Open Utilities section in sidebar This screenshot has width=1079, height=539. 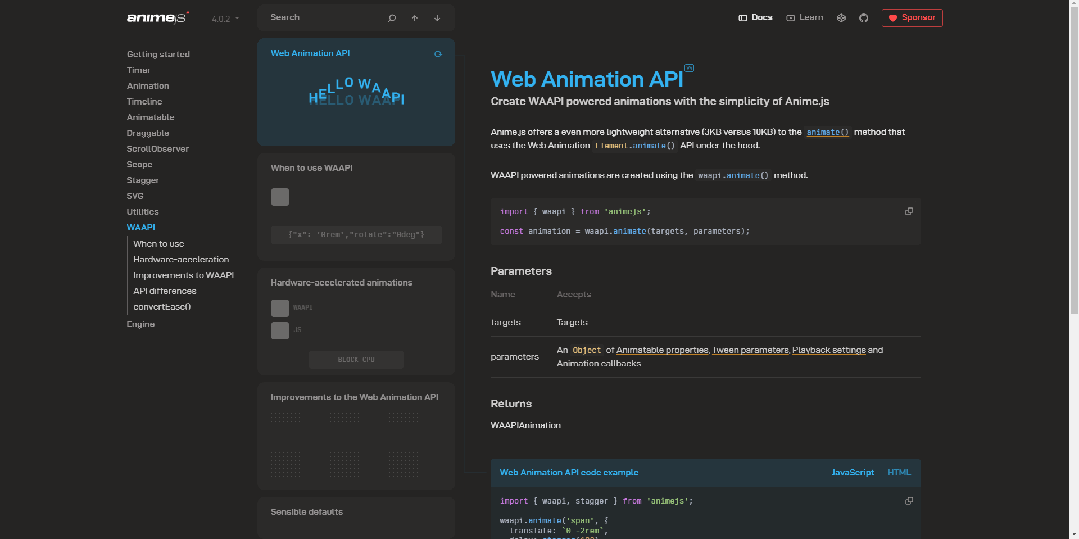click(142, 212)
